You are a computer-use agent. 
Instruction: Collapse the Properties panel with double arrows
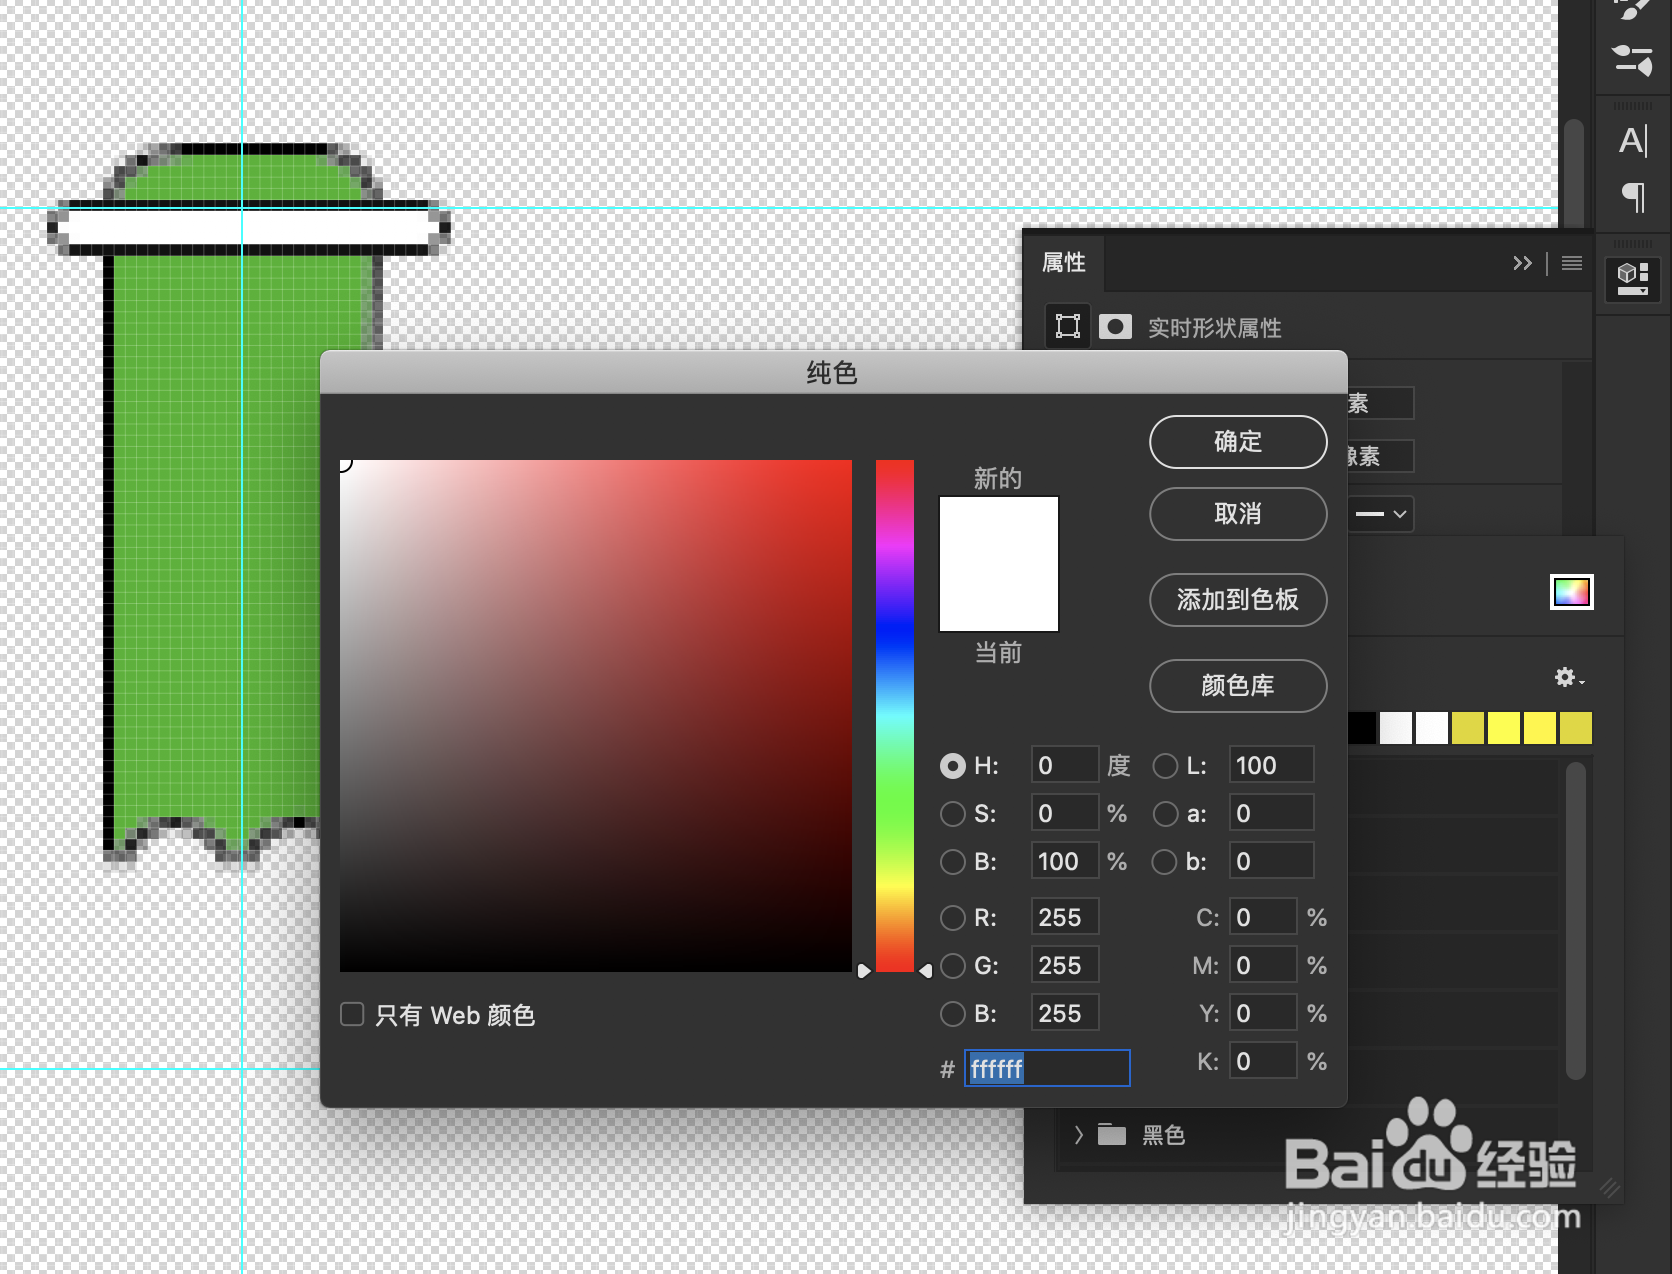1522,263
